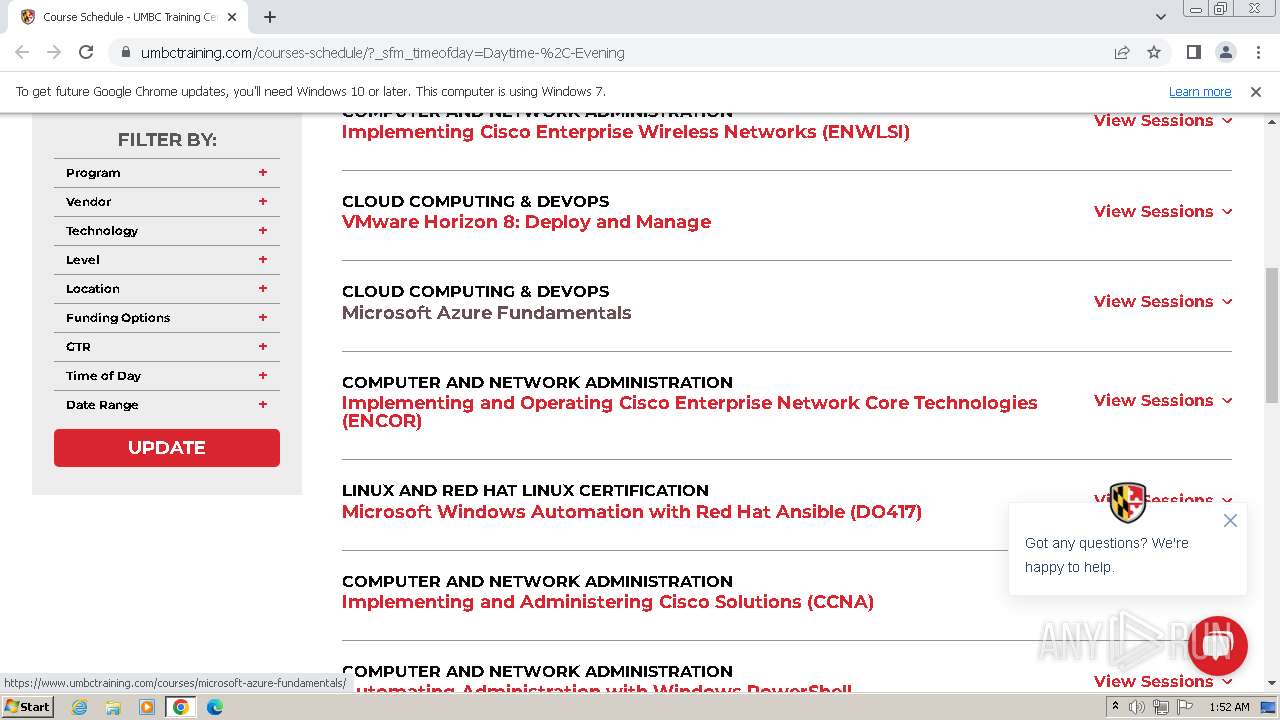Screen dimensions: 1280x720
Task: Open the Windows Automation with Red Hat Ansible course
Action: click(x=632, y=512)
